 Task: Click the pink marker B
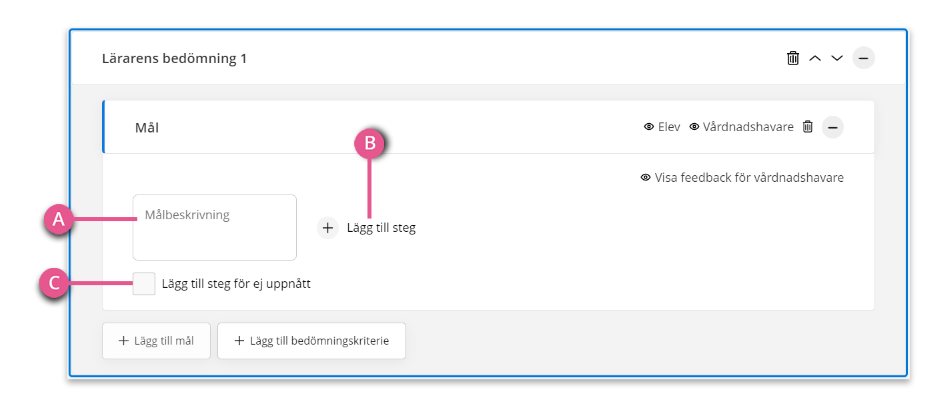[x=369, y=144]
